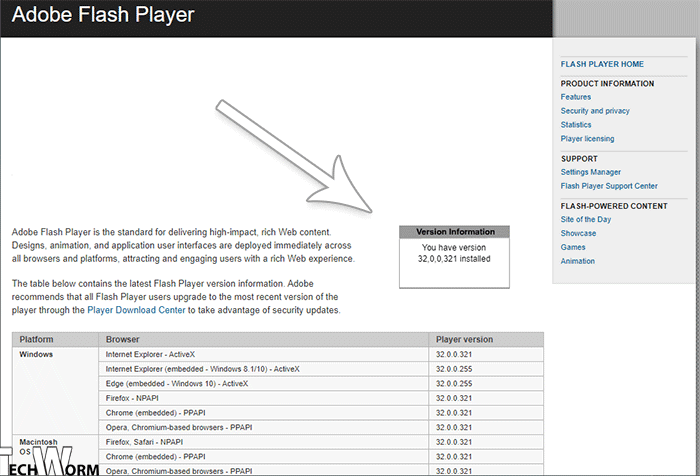The image size is (700, 476).
Task: Open the Statistics link
Action: [x=575, y=125]
